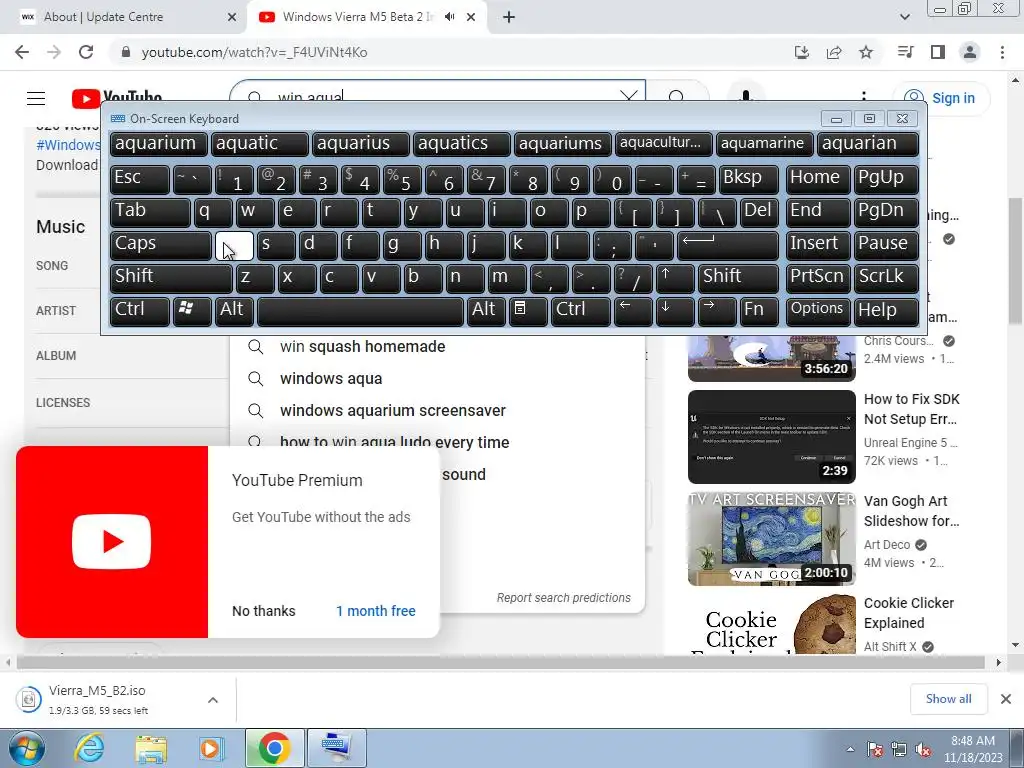
Task: Select the 'aquarium' word prediction
Action: point(158,144)
